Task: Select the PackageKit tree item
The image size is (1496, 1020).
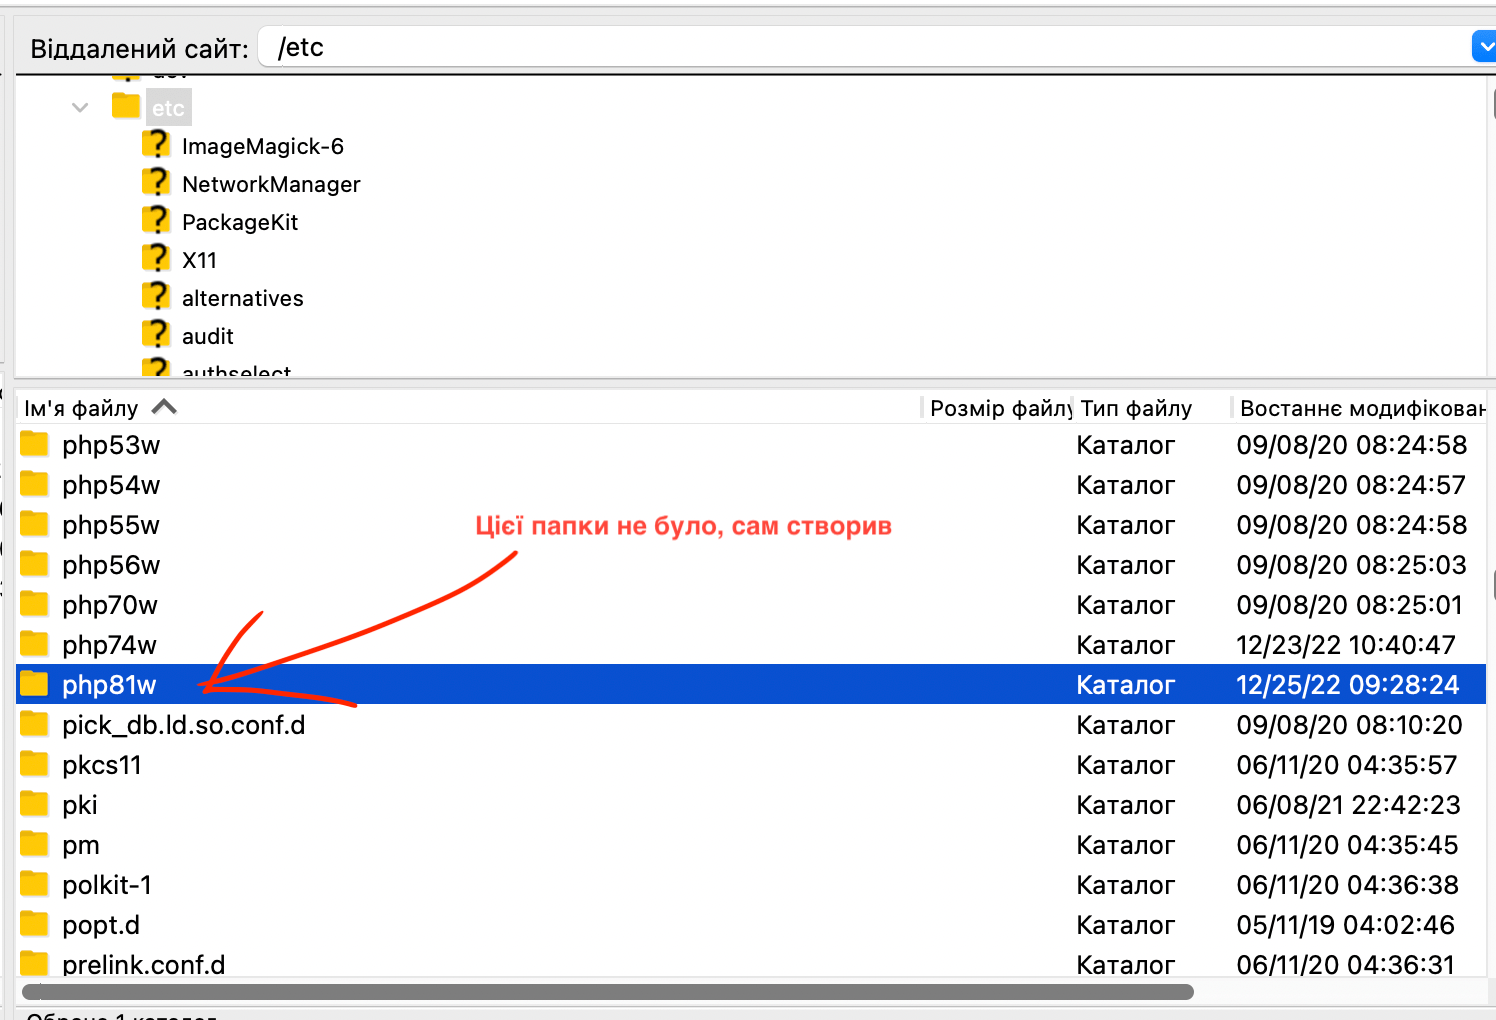Action: point(240,222)
